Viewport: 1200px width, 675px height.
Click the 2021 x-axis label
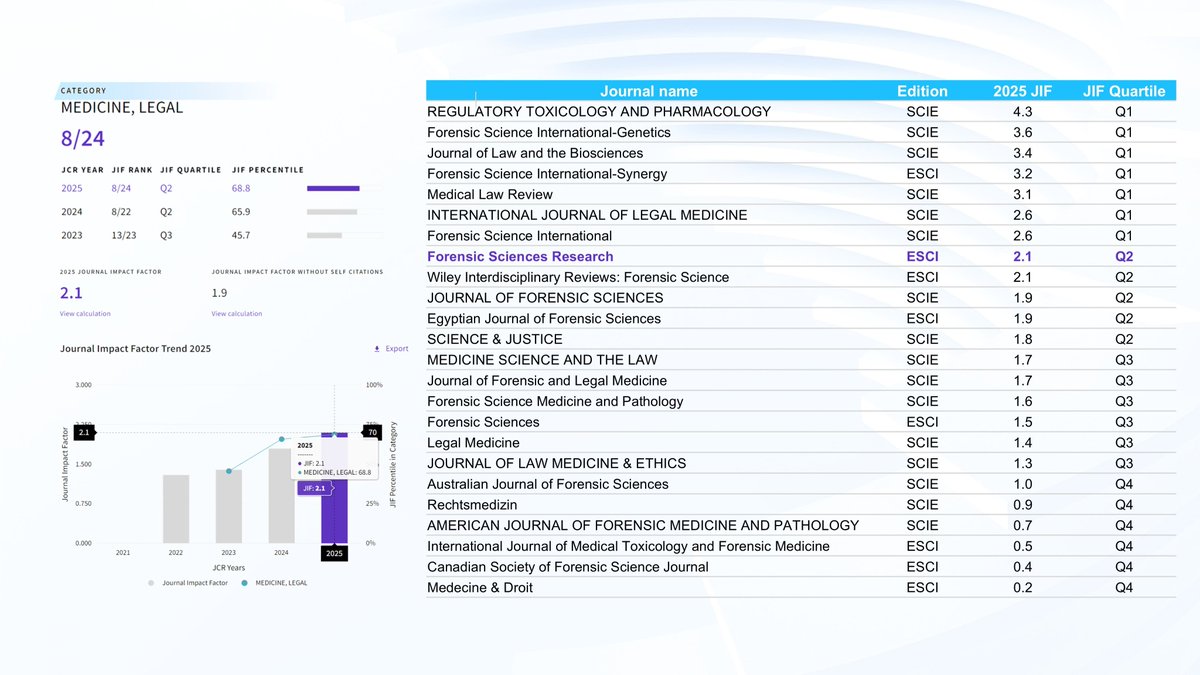pyautogui.click(x=123, y=552)
